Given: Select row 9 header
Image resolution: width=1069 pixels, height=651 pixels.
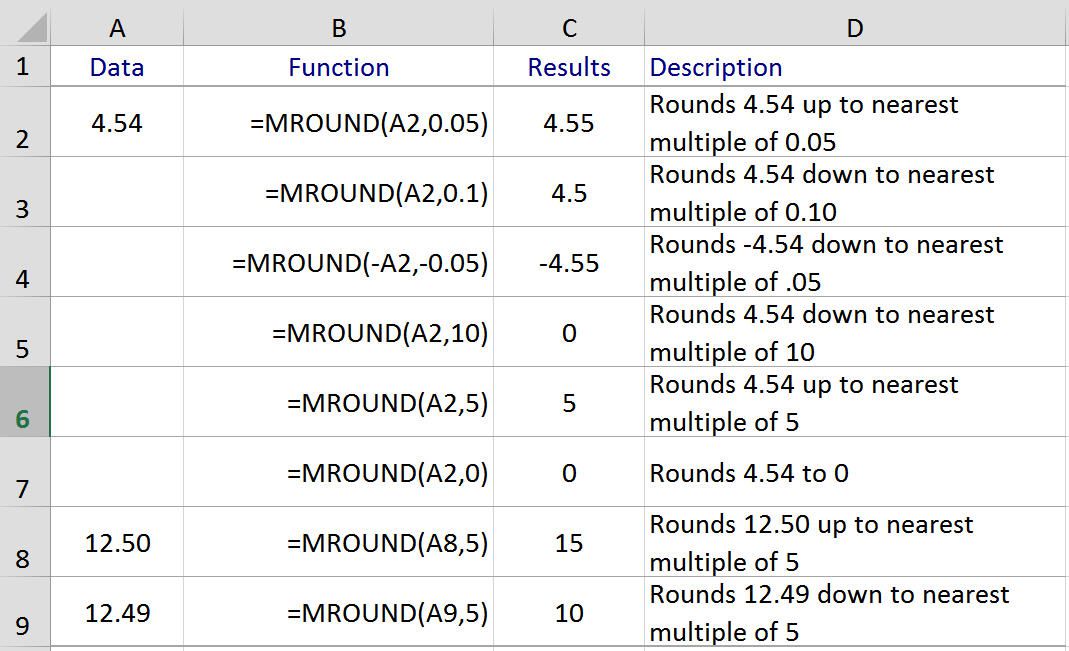Looking at the screenshot, I should click(25, 611).
